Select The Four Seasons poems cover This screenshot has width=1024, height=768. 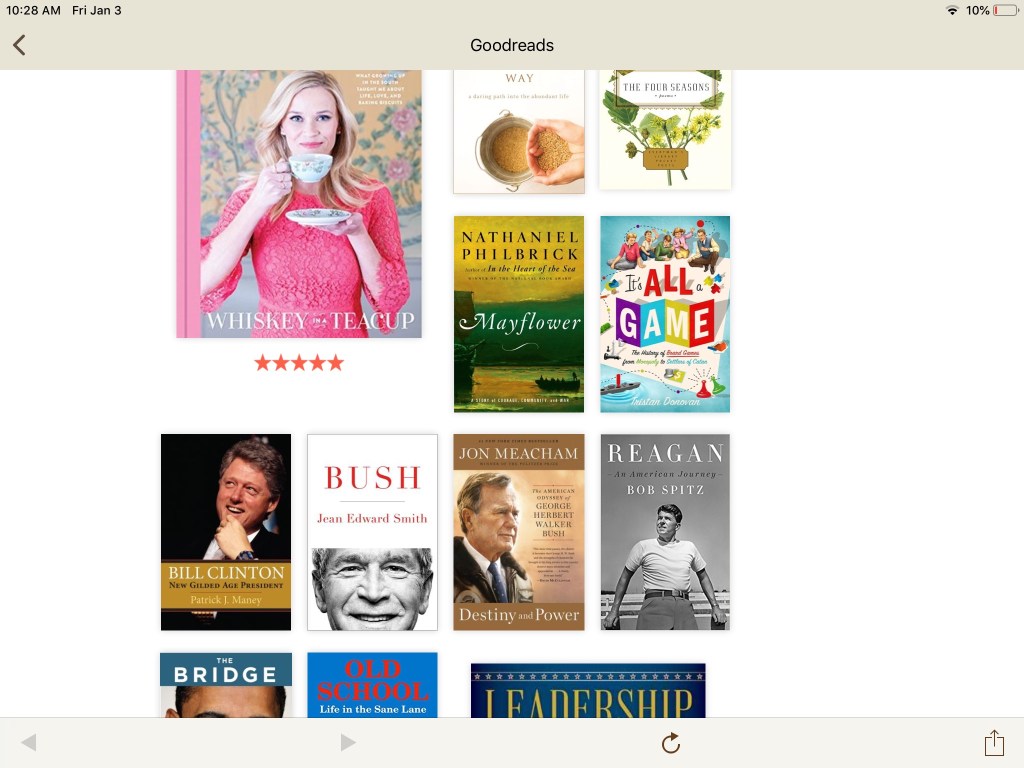click(665, 130)
